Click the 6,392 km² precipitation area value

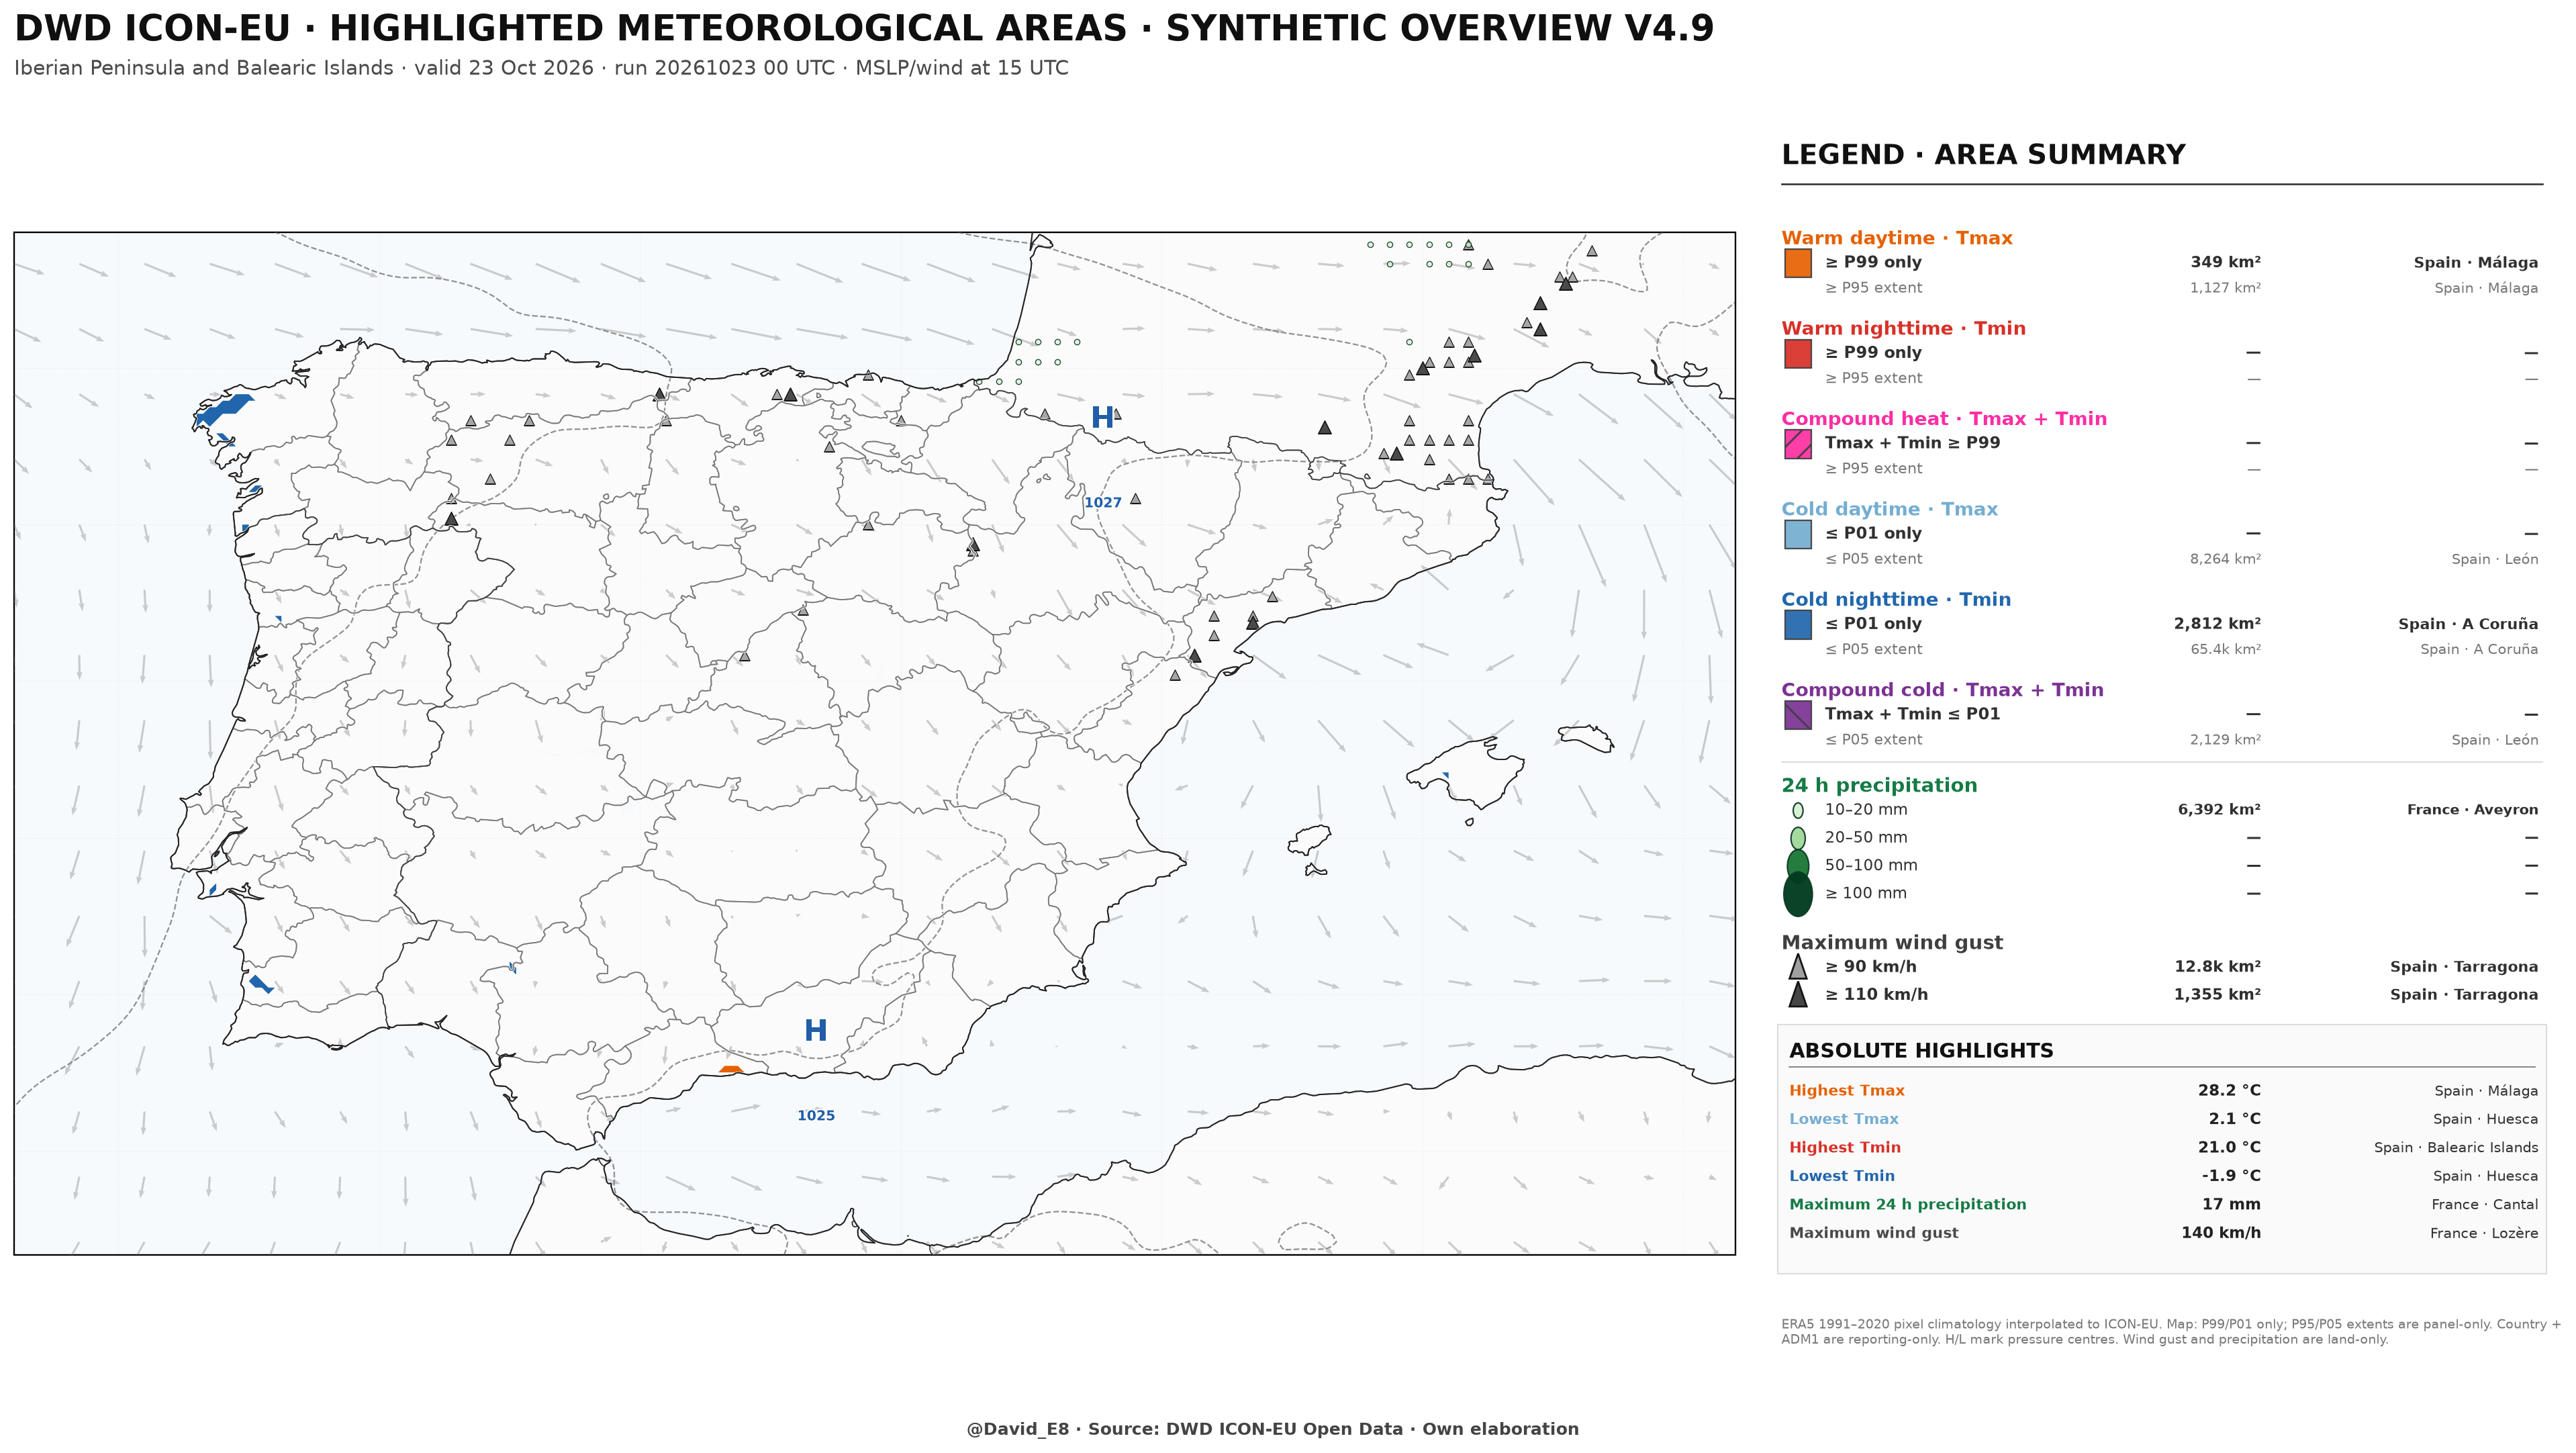[2219, 810]
